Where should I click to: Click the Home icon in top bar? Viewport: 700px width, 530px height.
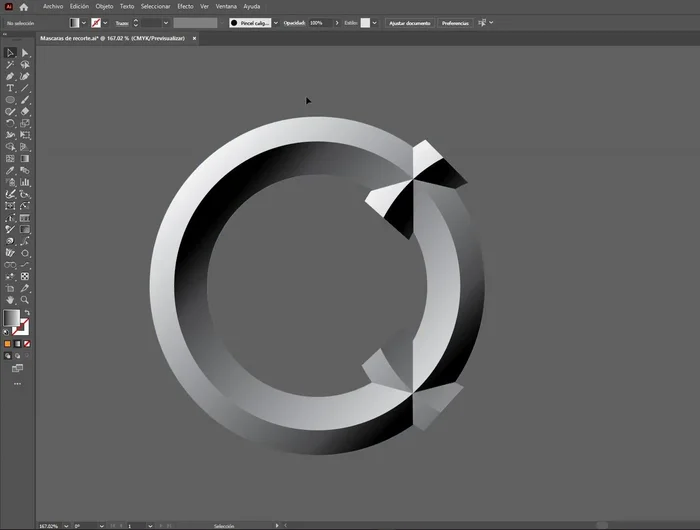coord(24,6)
